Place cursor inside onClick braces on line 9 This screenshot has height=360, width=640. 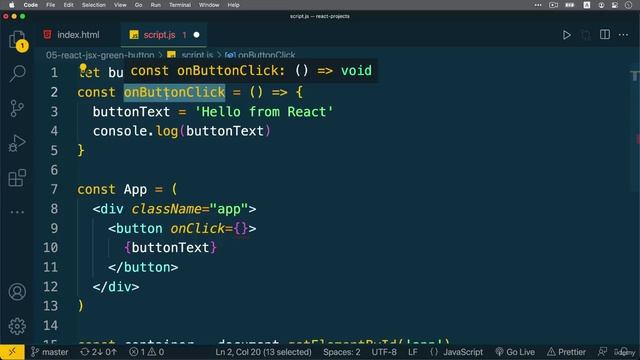[x=241, y=229]
